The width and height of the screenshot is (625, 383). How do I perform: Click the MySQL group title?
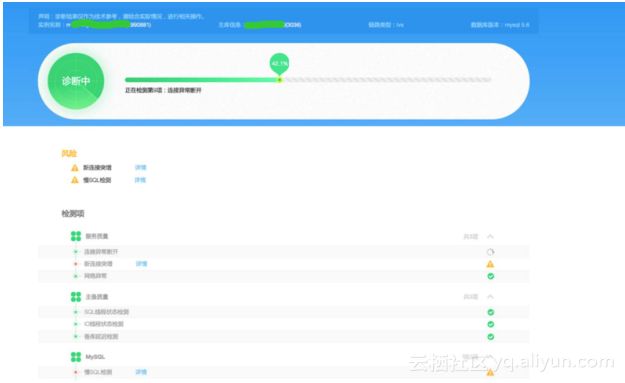pos(95,357)
